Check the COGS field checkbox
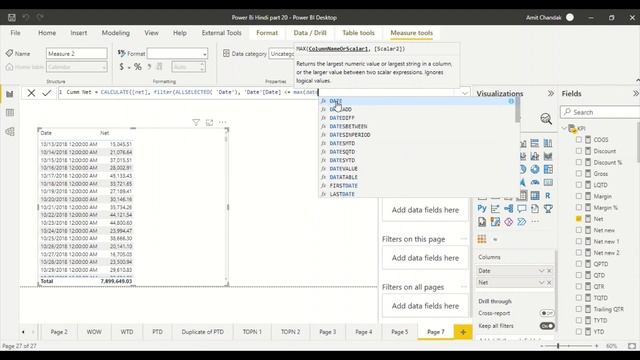Screen dimensions: 640x360 579,140
